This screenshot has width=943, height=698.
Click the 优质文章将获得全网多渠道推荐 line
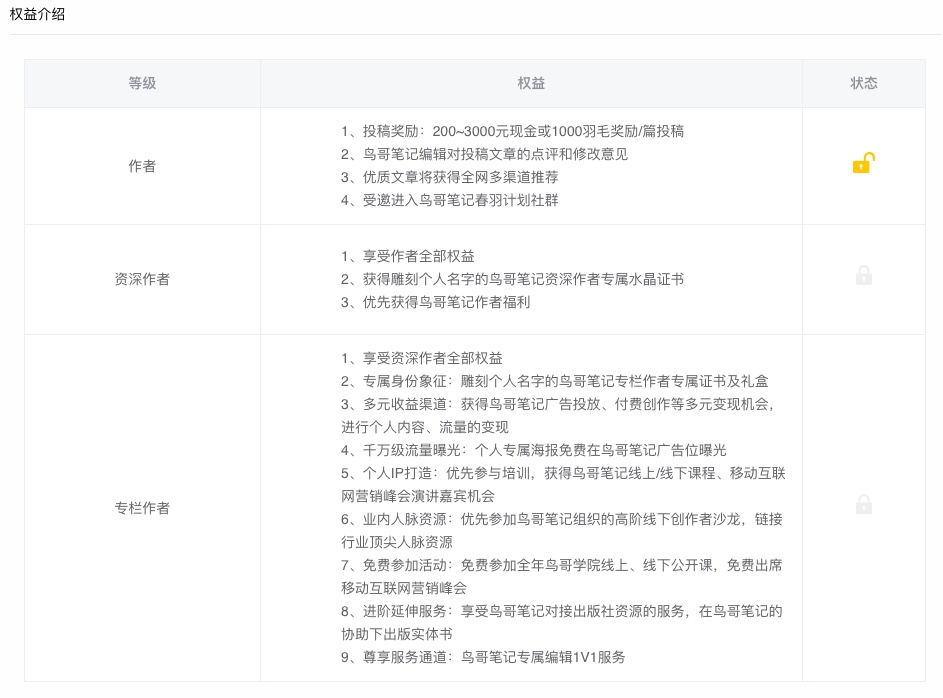(x=449, y=177)
